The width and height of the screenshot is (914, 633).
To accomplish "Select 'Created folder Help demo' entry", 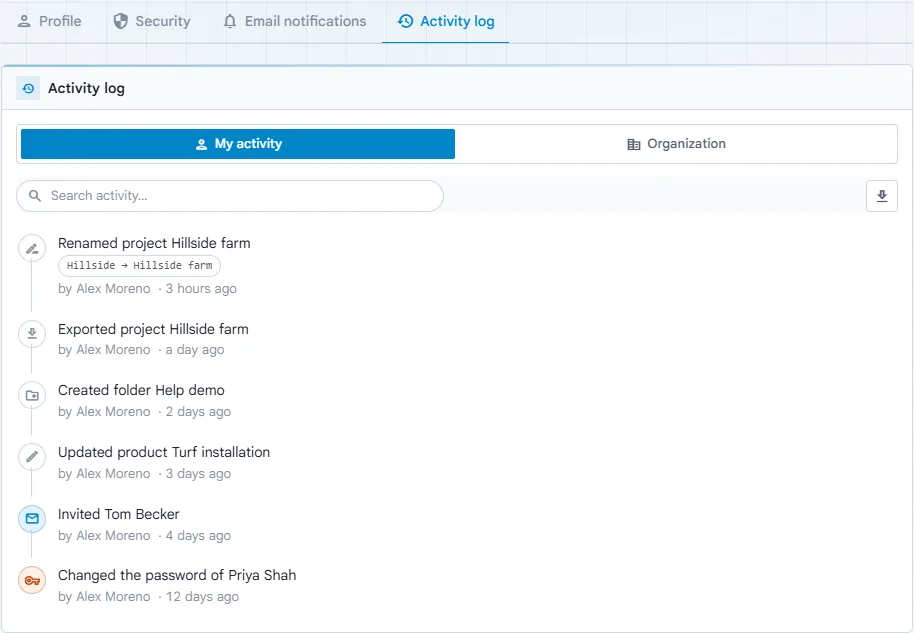I will click(x=141, y=390).
